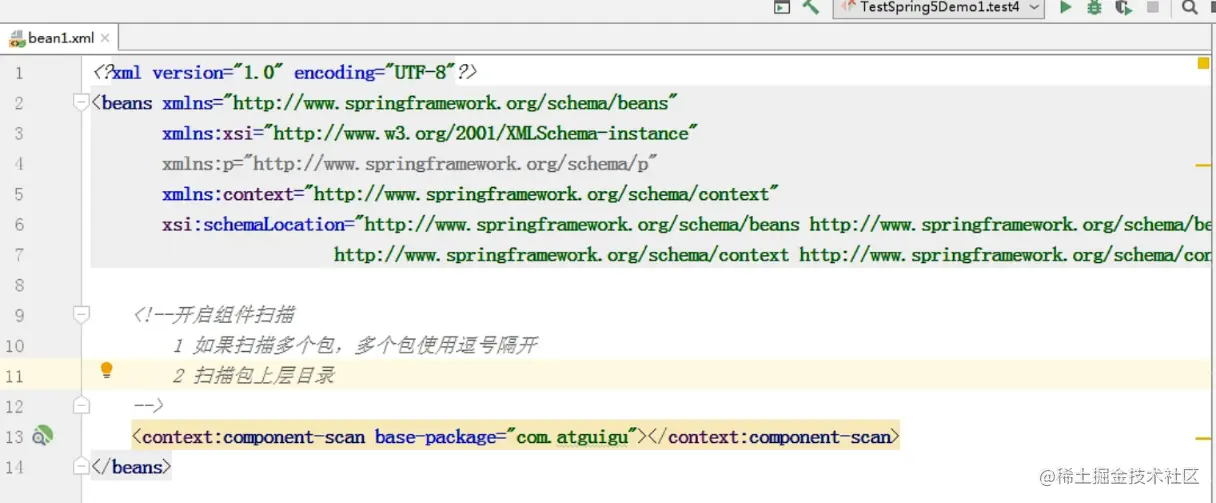Click the closing </beans> tag

131,467
